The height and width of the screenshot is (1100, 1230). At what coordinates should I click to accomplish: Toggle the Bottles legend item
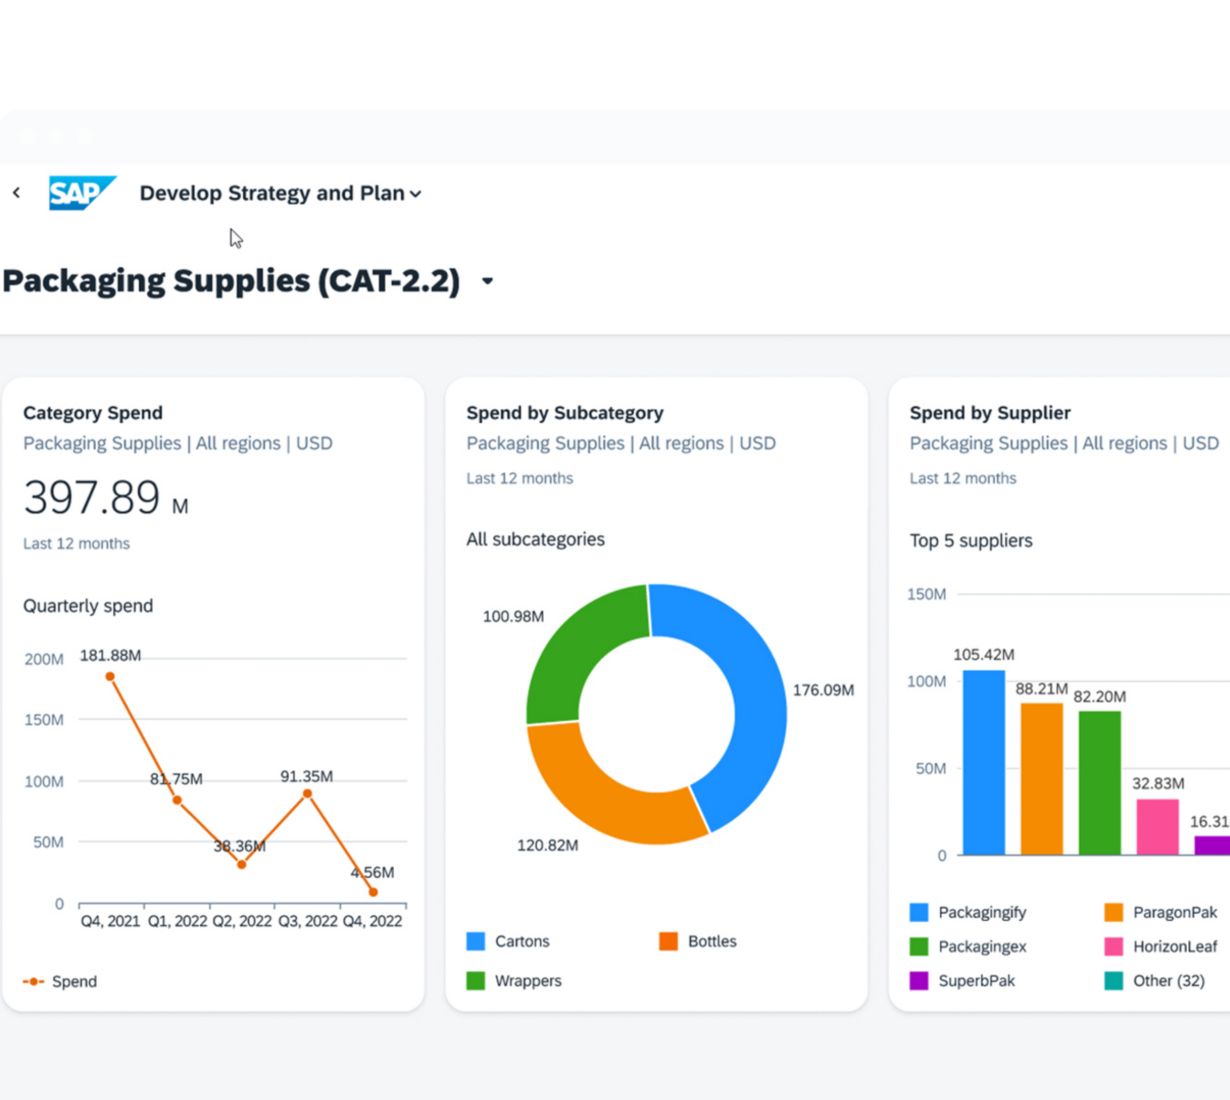pos(698,941)
